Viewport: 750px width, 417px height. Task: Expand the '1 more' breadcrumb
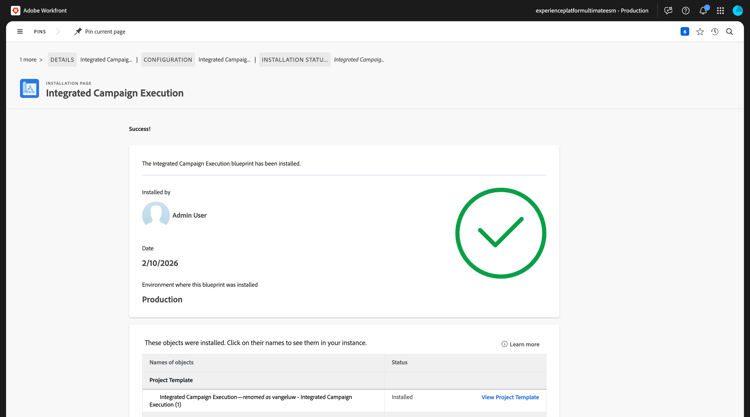(x=31, y=60)
